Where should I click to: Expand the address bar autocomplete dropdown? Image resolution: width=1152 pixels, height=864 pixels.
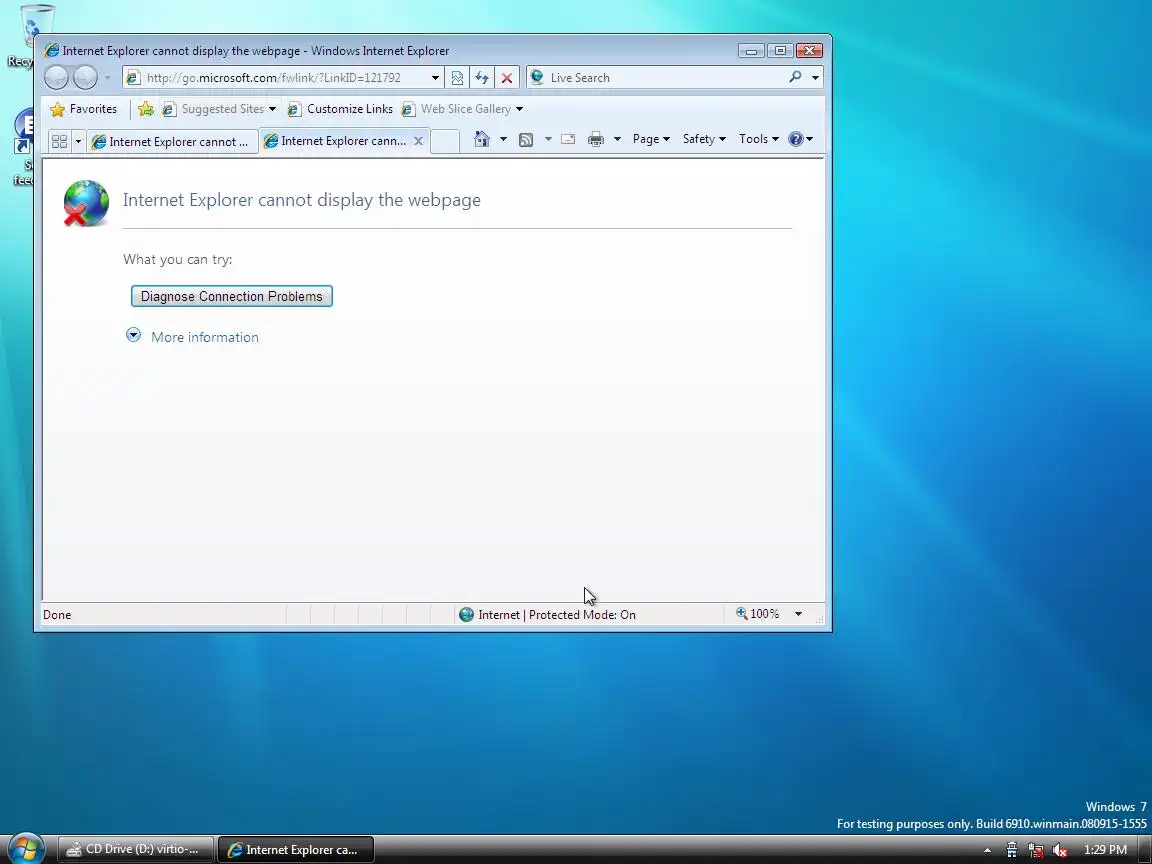(x=435, y=77)
